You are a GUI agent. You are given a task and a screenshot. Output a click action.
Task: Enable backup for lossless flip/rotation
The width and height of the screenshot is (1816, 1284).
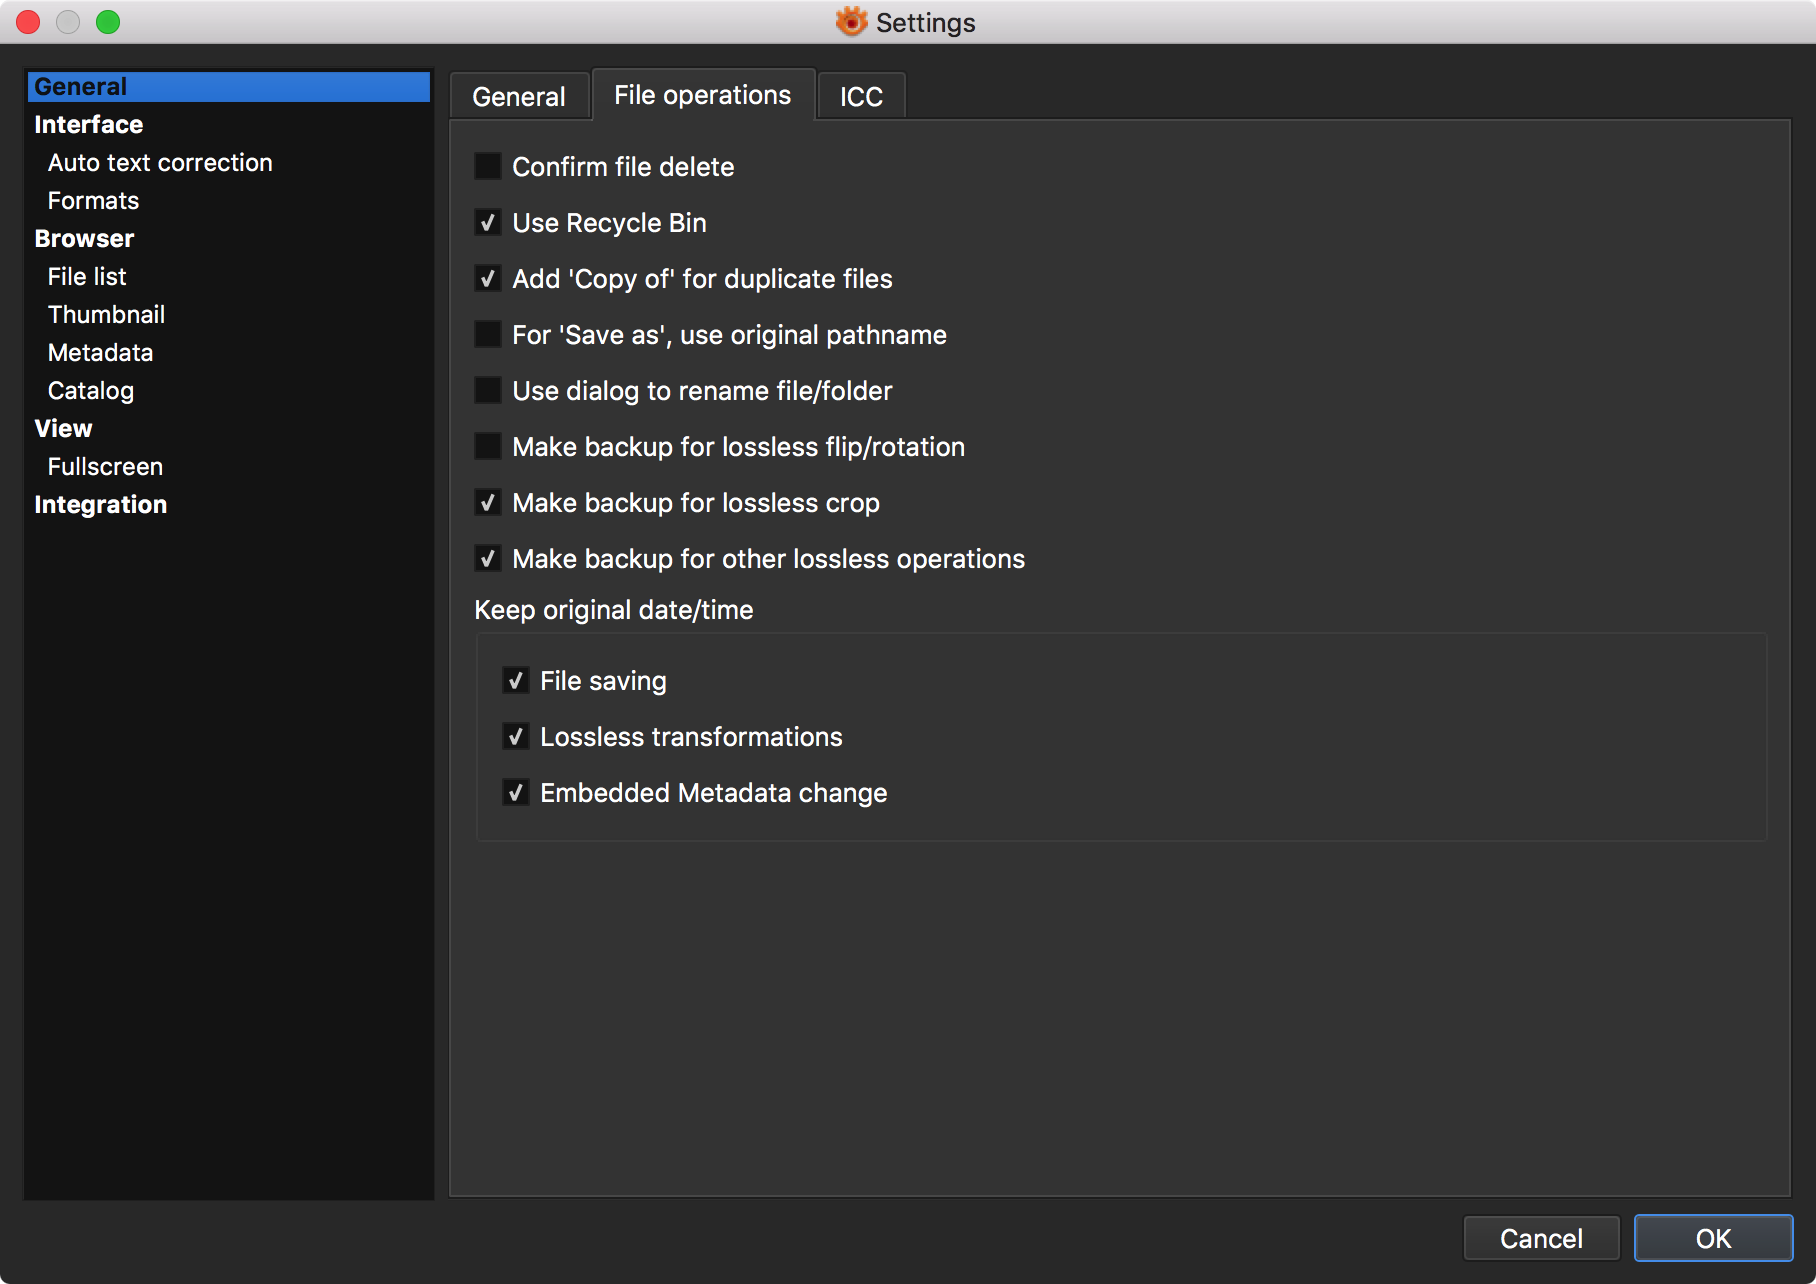click(x=488, y=447)
